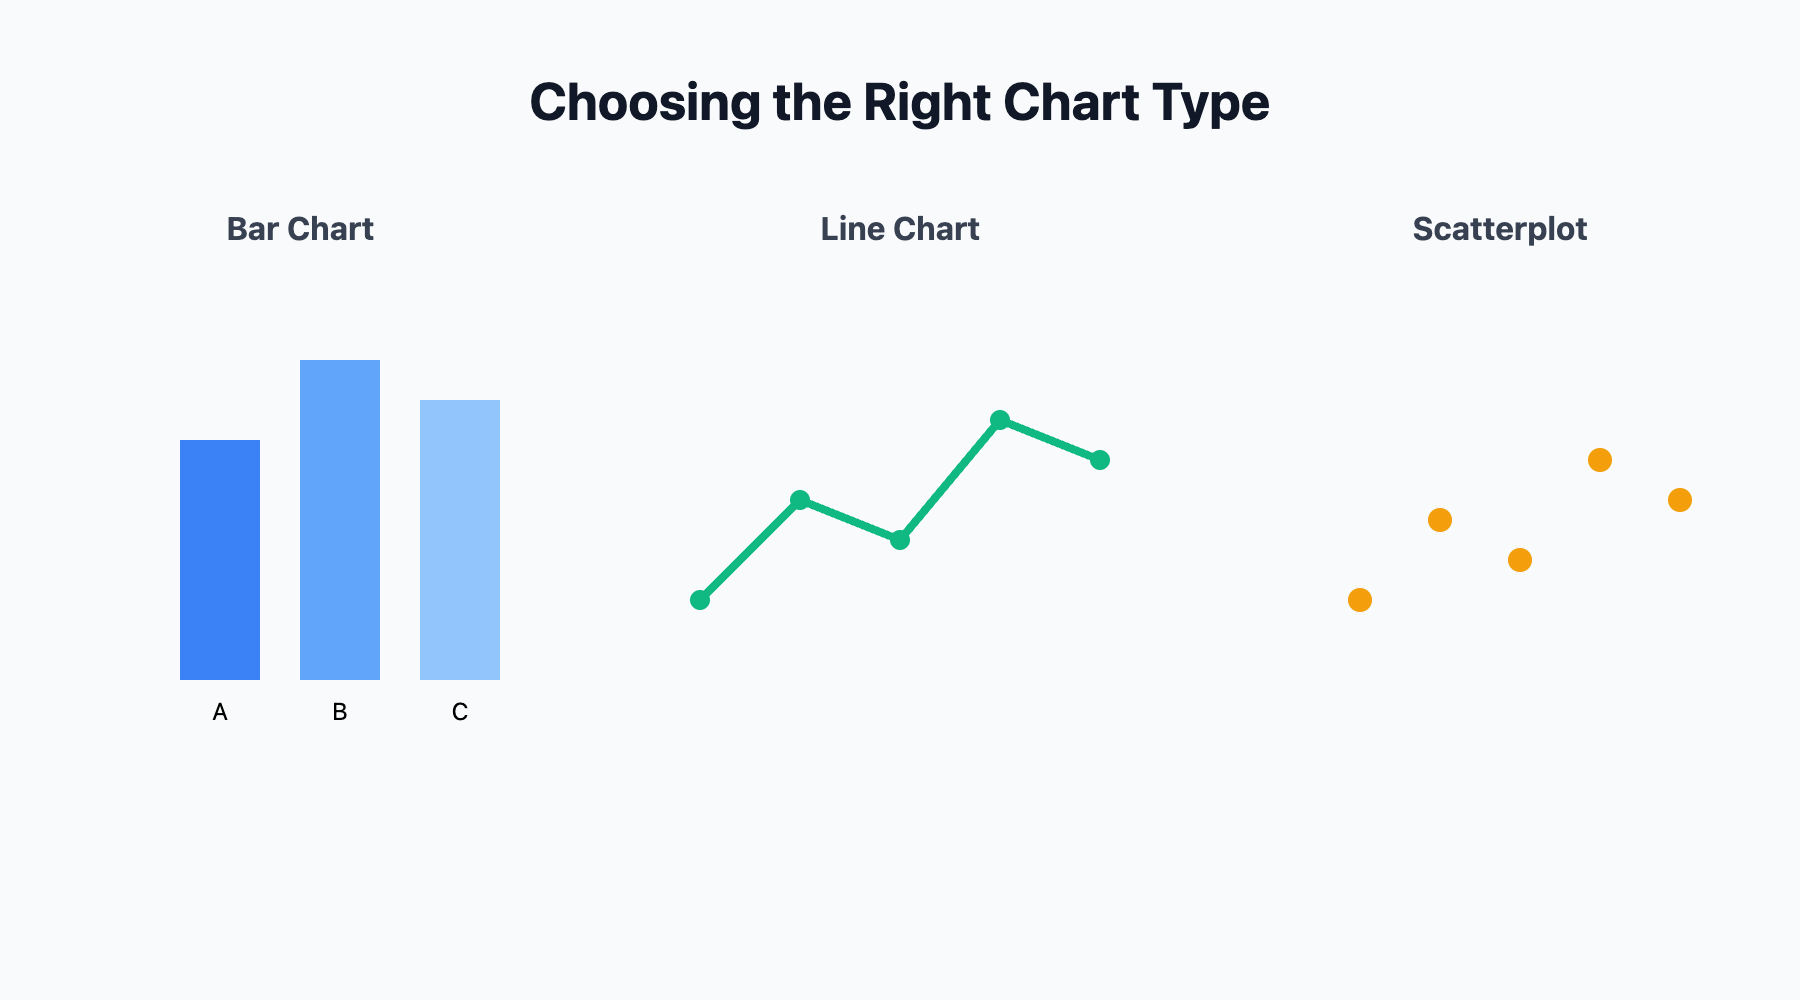The width and height of the screenshot is (1800, 1000).
Task: Click the second orange dot from left
Action: [1440, 520]
